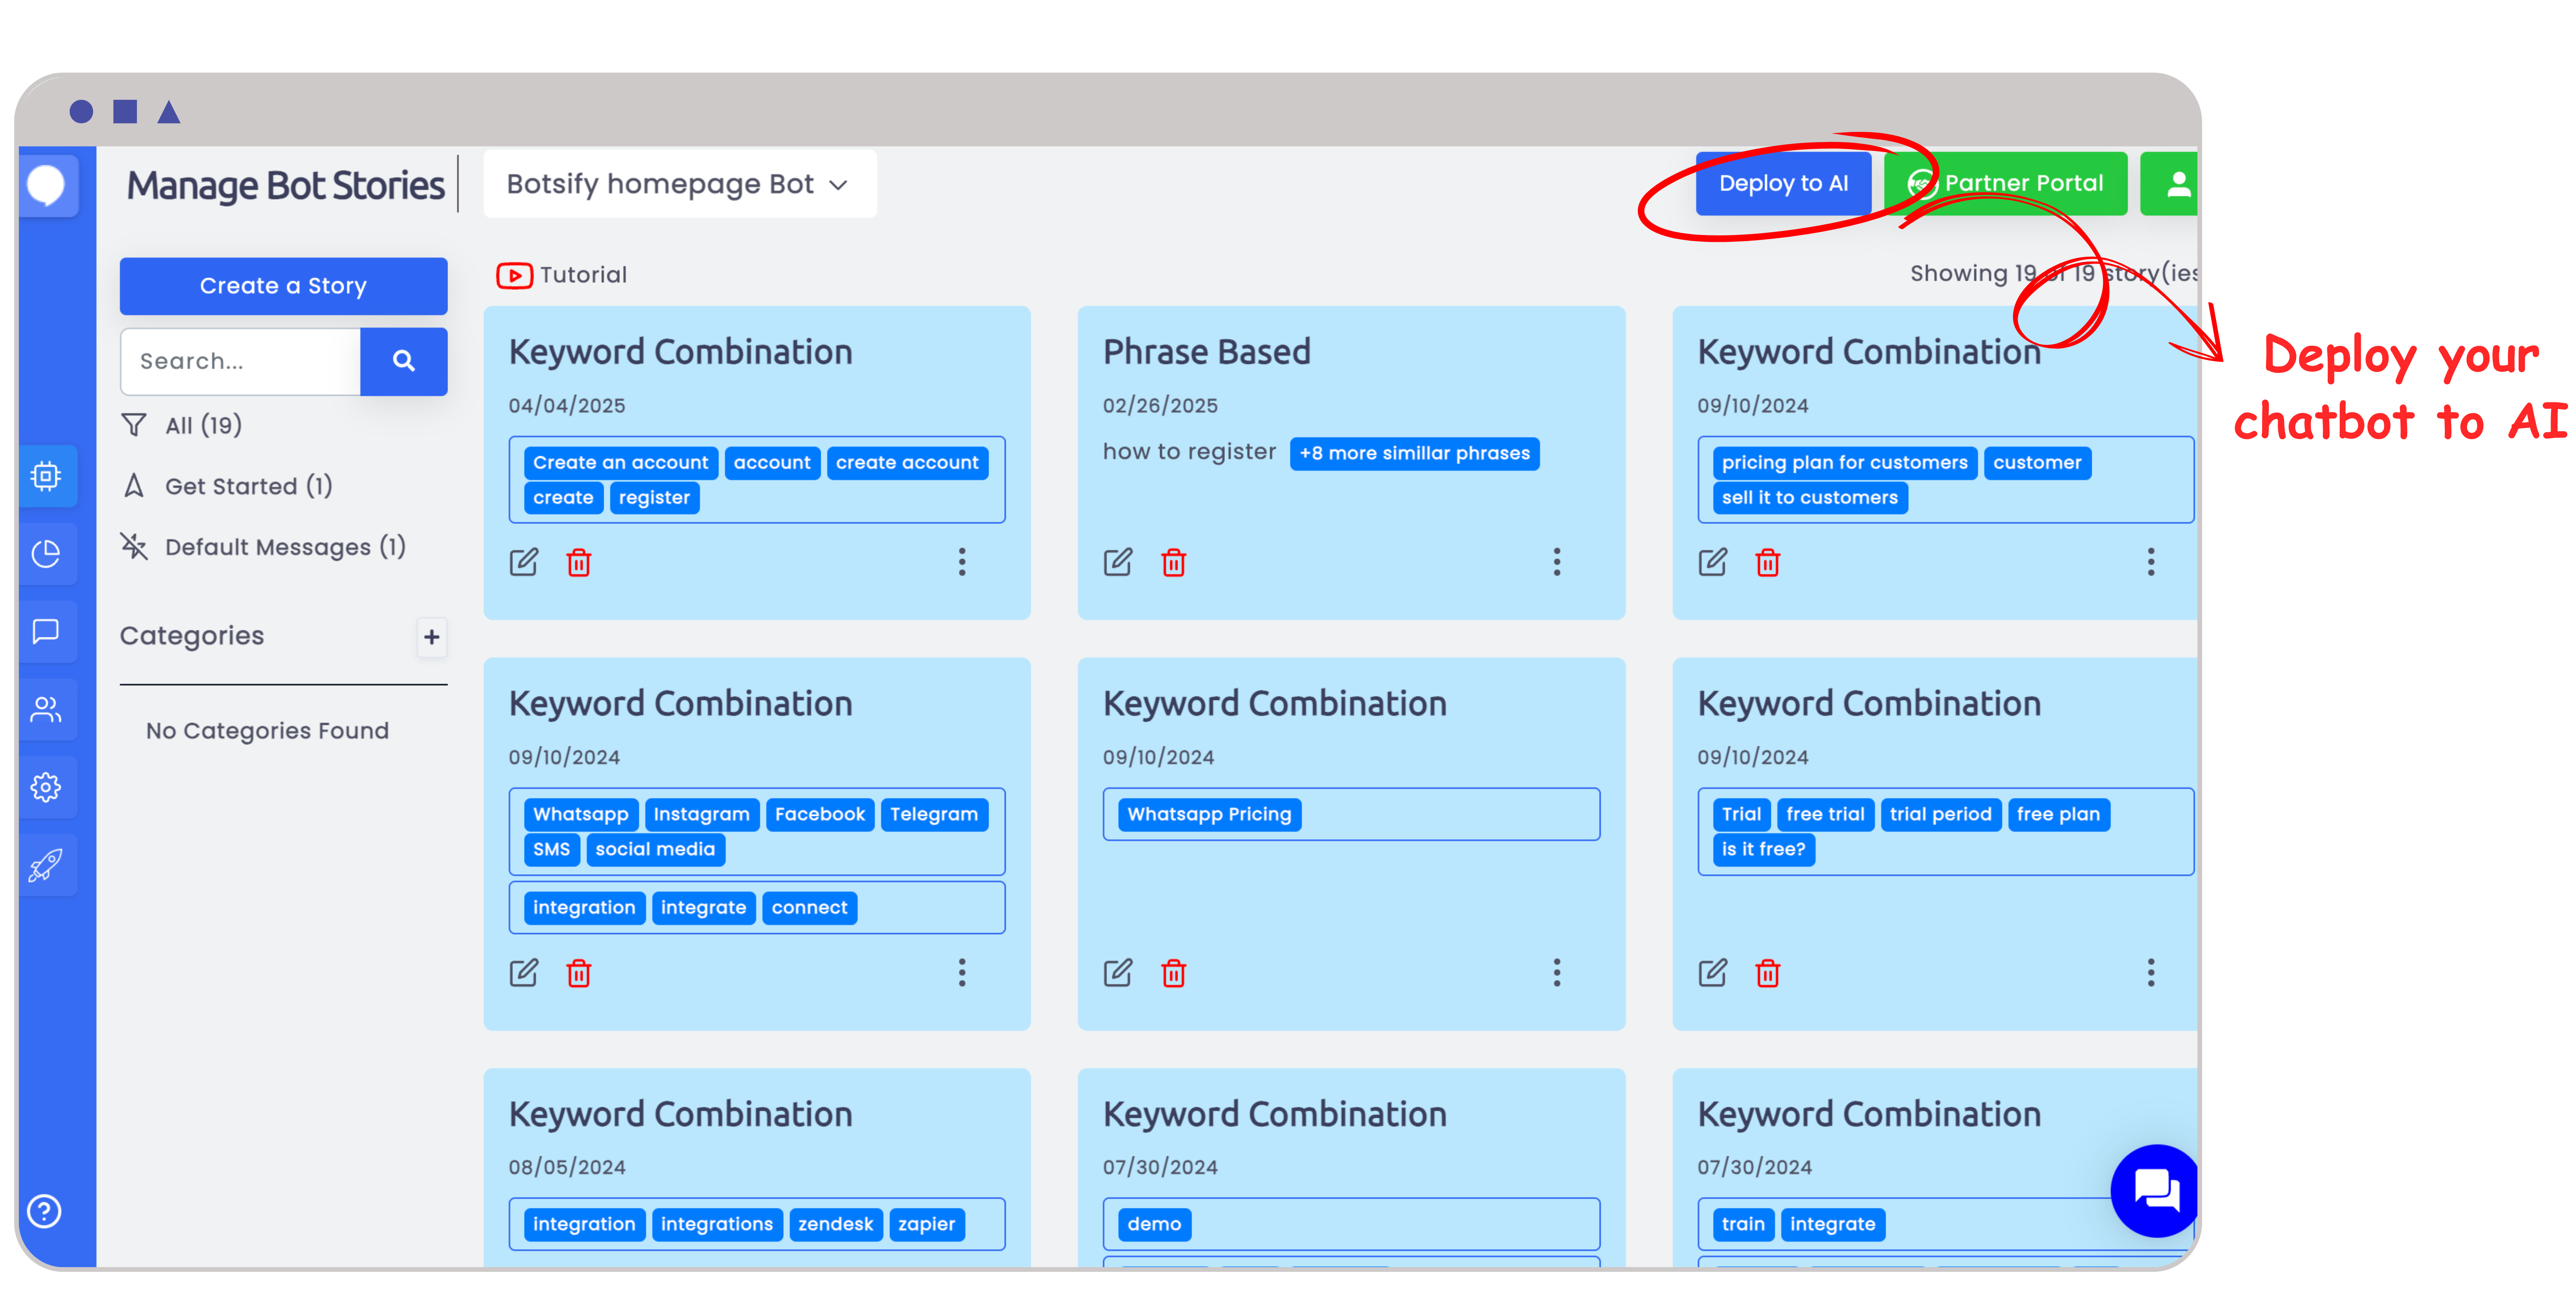Add a new category with plus icon
The width and height of the screenshot is (2576, 1300).
click(431, 637)
